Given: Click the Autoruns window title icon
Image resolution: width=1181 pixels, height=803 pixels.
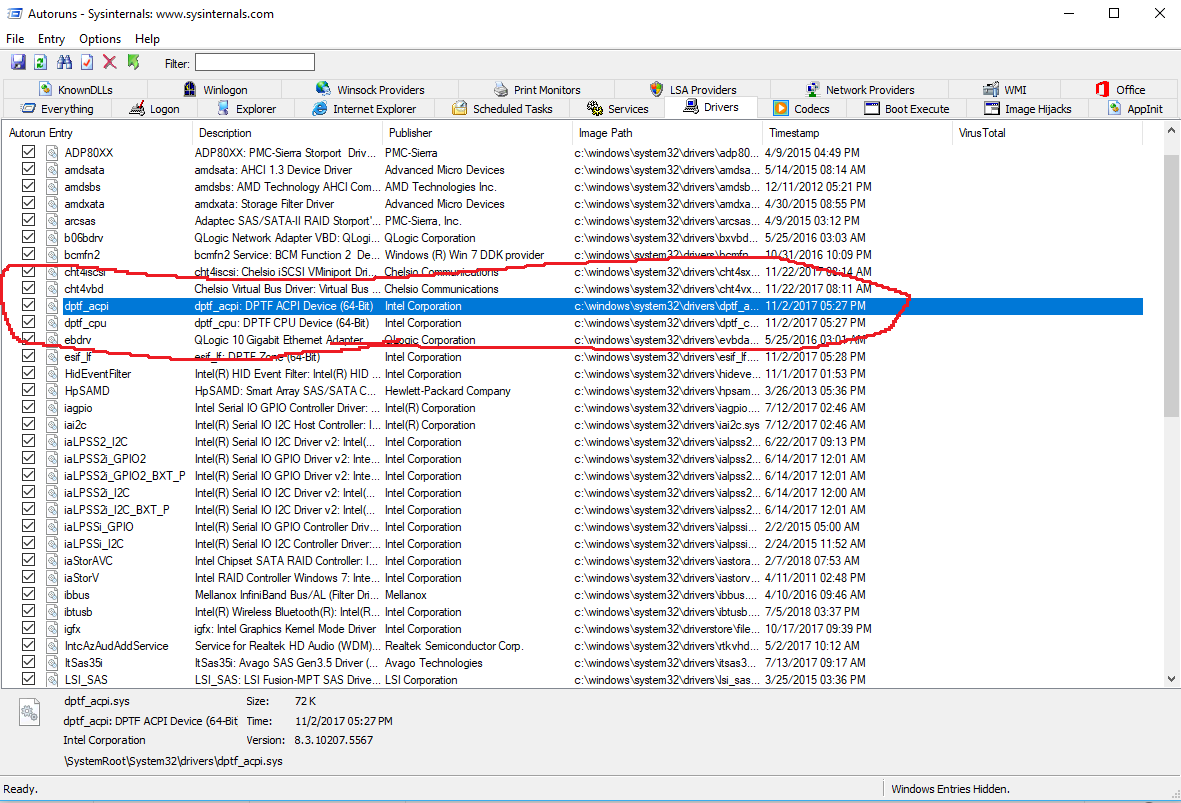Looking at the screenshot, I should click(14, 14).
